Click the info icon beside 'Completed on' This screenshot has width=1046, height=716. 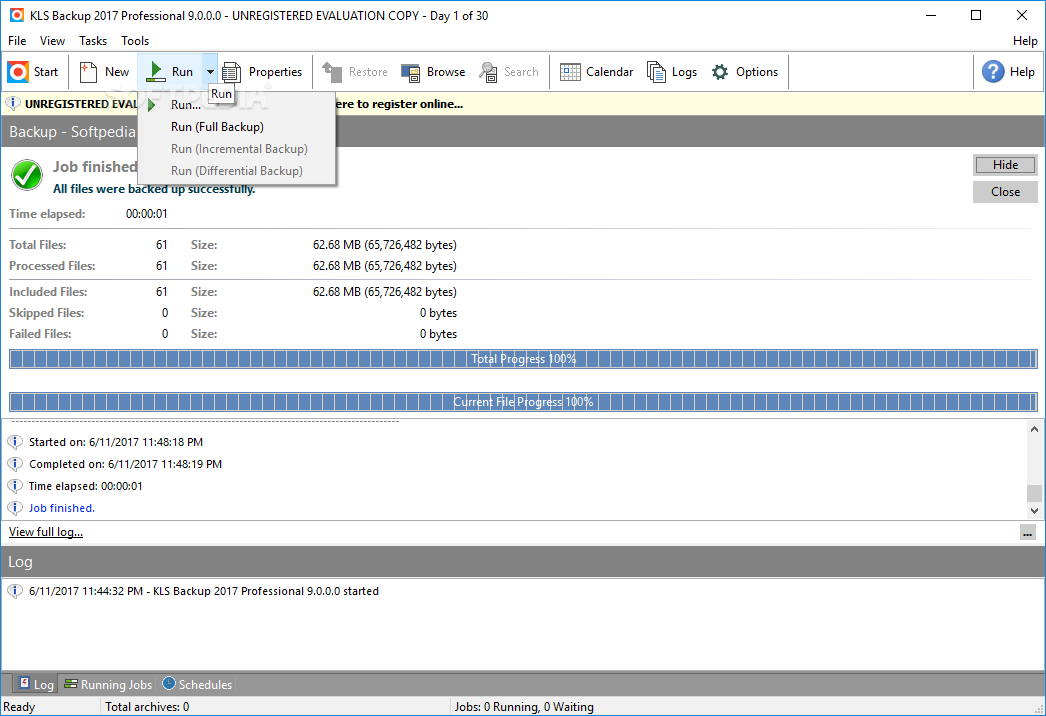pos(15,464)
